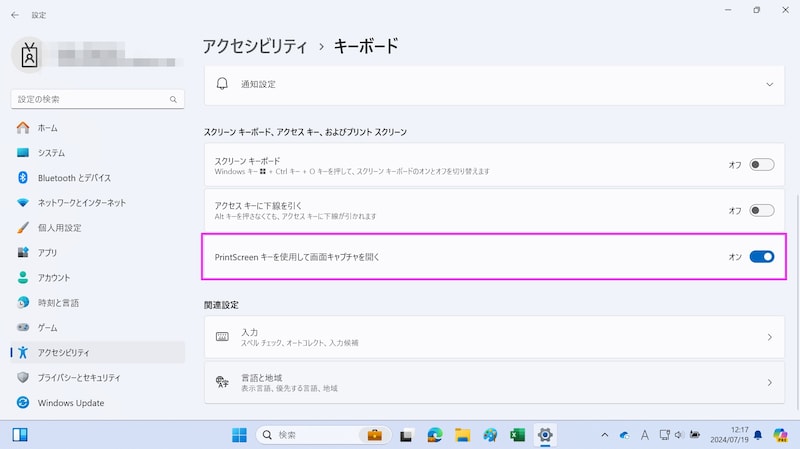Open the 入力 related settings chevron

769,337
